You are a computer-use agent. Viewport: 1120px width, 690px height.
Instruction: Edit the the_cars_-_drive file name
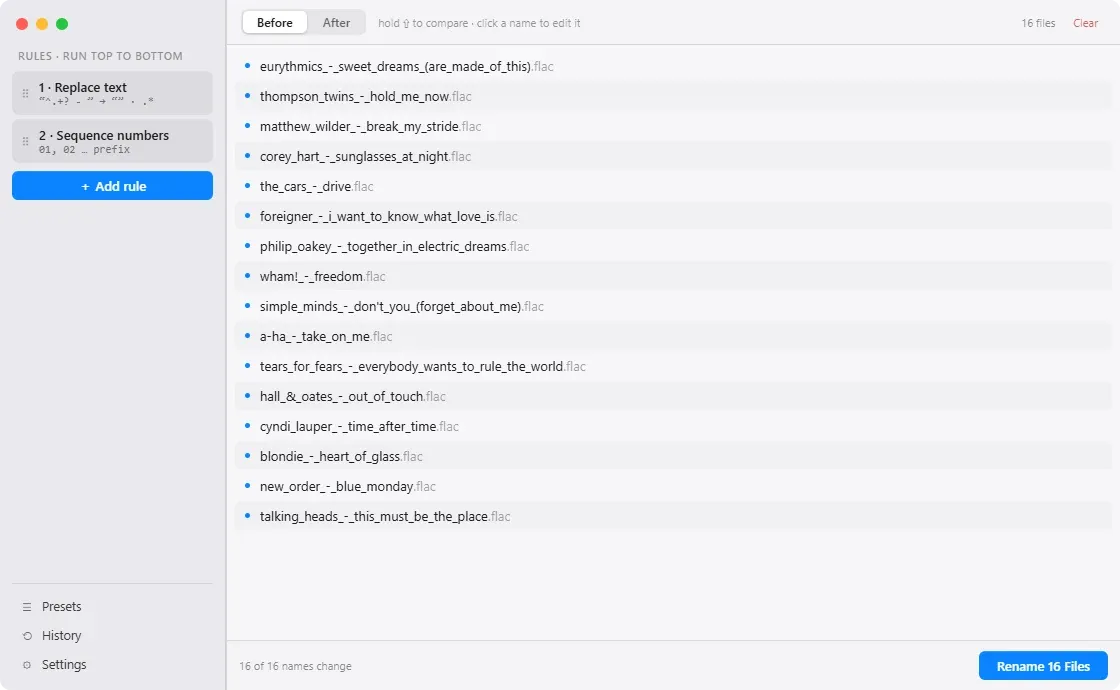tap(316, 186)
